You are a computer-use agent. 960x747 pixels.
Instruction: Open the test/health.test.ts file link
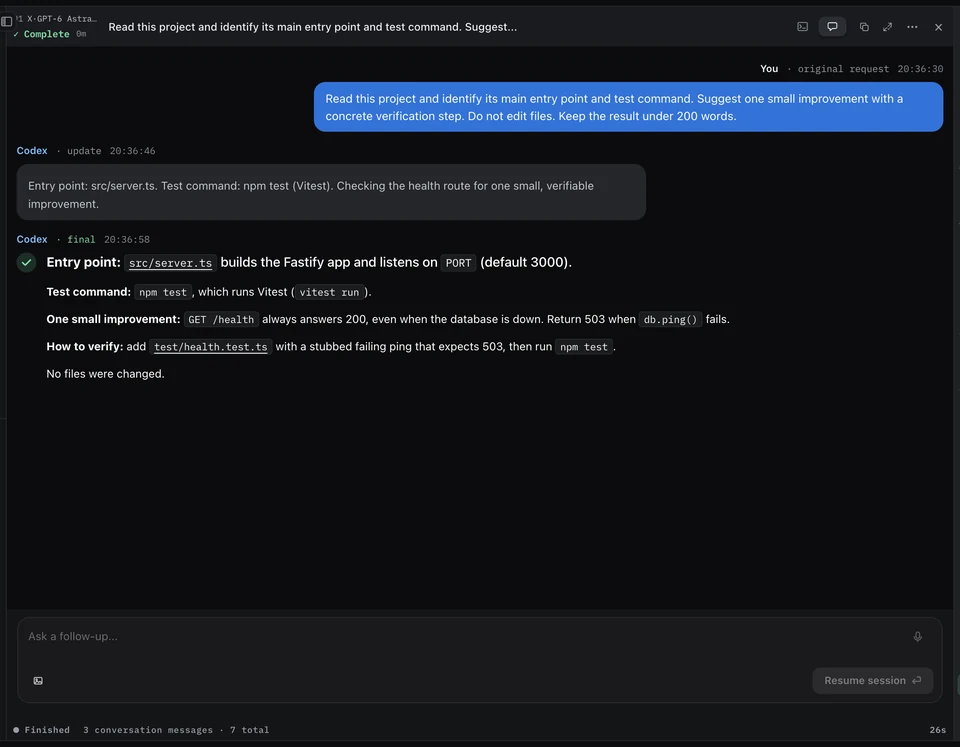click(211, 347)
